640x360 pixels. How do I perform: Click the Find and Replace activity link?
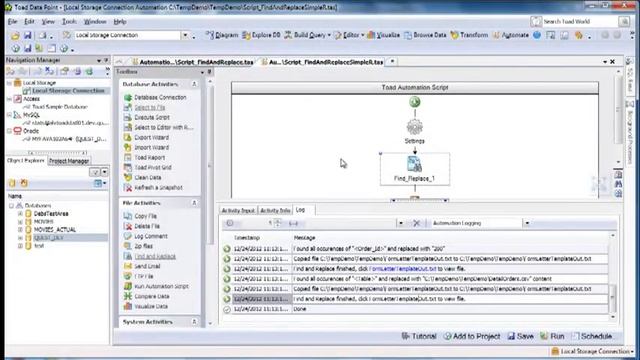tap(155, 256)
